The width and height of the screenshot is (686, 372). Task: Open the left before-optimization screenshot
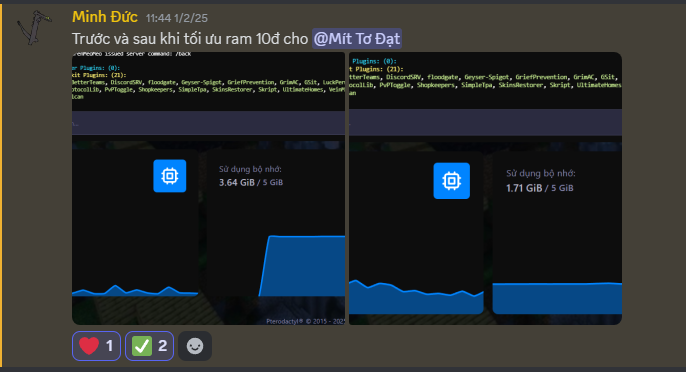[x=208, y=188]
